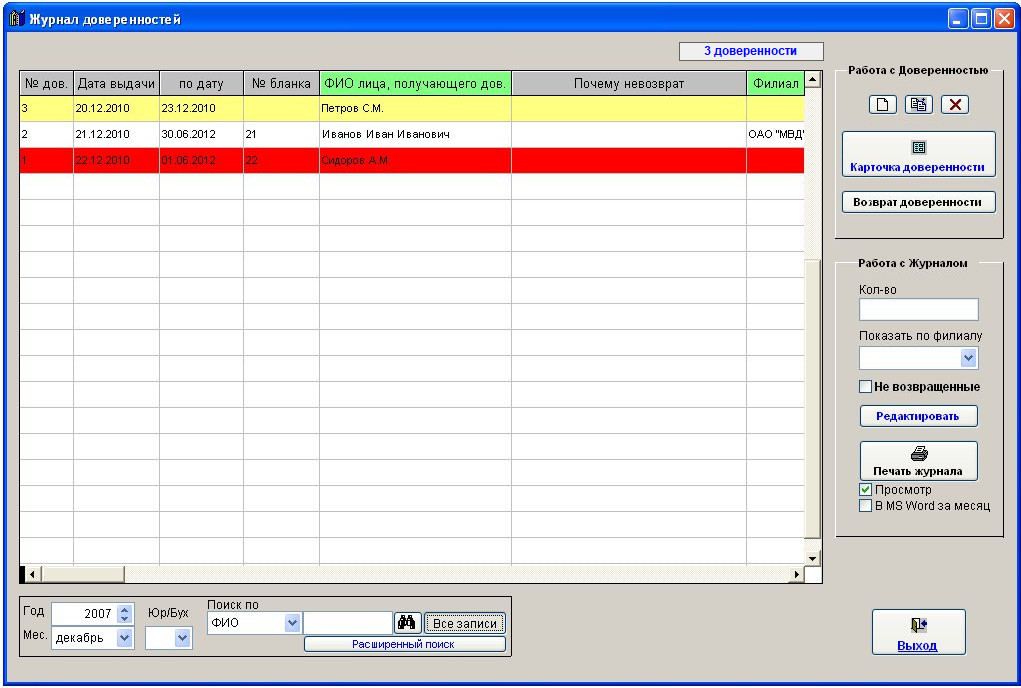
Task: Toggle Не возвращенные checkbox
Action: coord(865,387)
